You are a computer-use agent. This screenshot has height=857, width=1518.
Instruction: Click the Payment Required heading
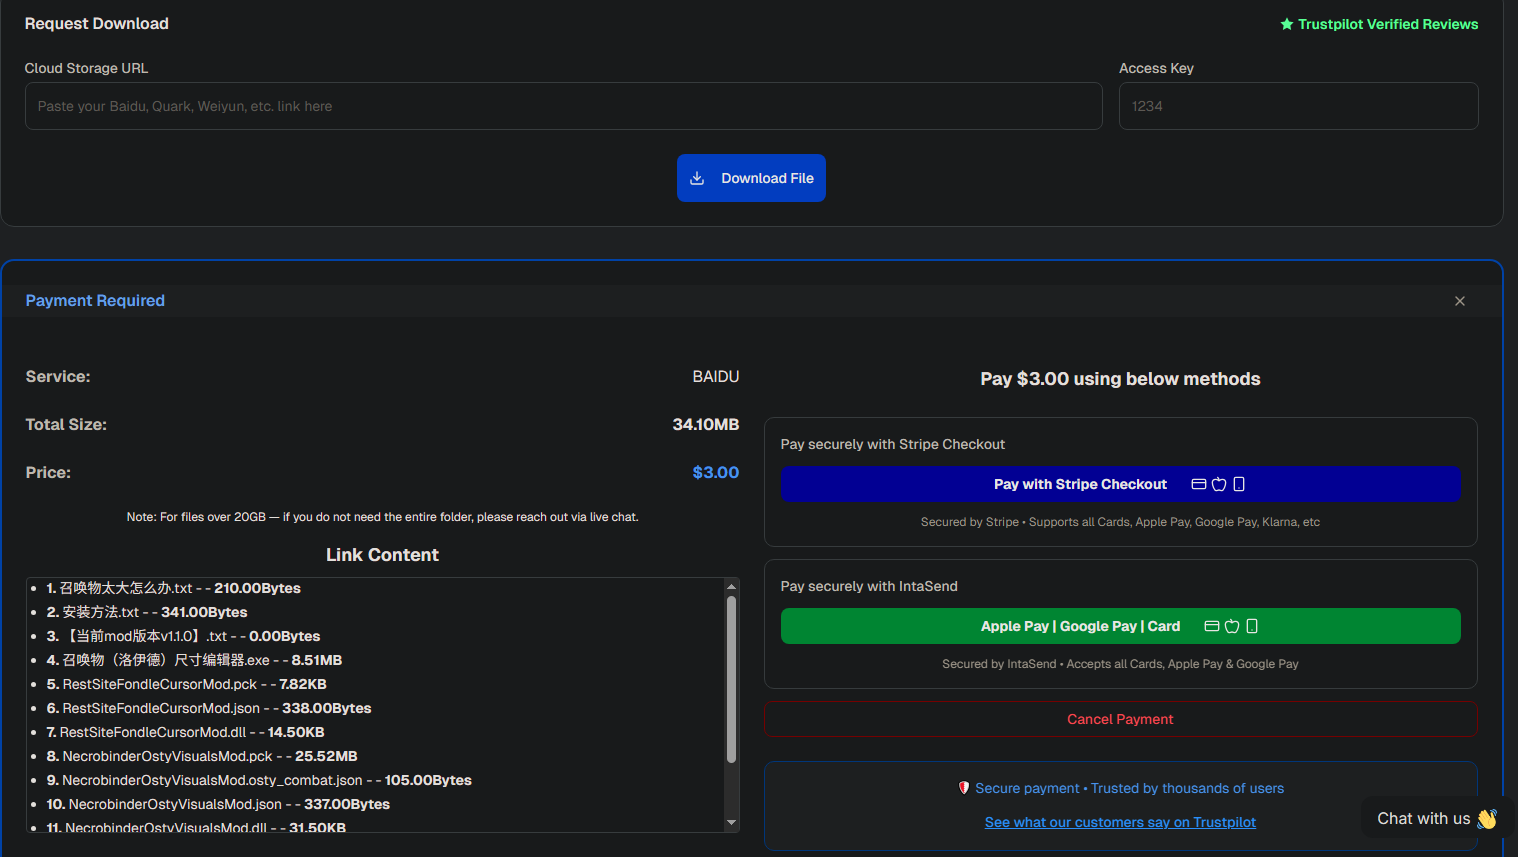(x=95, y=300)
